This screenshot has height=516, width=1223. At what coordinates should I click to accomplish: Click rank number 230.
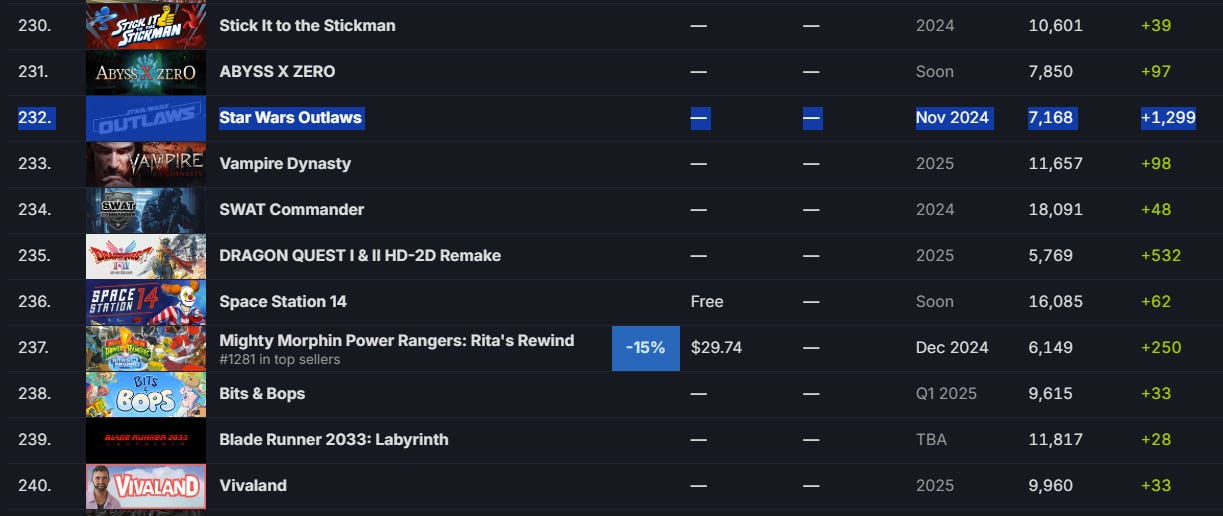35,26
